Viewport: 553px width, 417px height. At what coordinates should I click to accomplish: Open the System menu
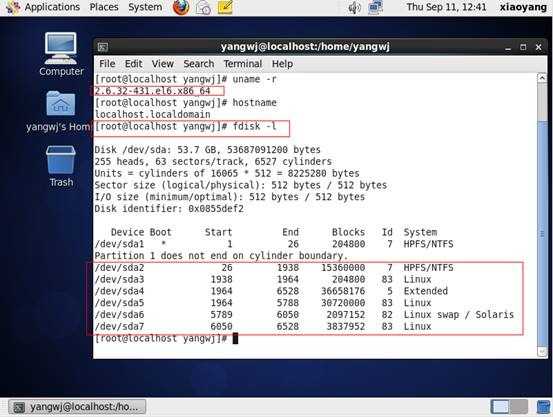point(145,7)
